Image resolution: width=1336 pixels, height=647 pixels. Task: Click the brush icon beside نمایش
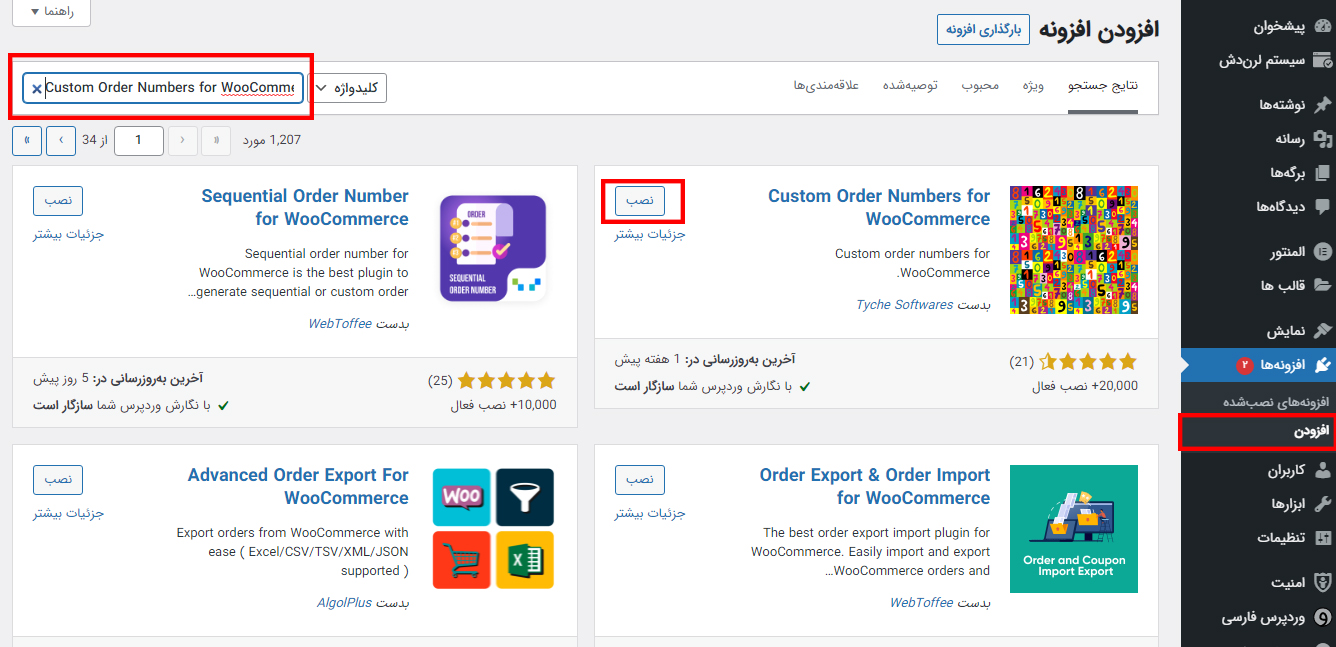click(1322, 331)
